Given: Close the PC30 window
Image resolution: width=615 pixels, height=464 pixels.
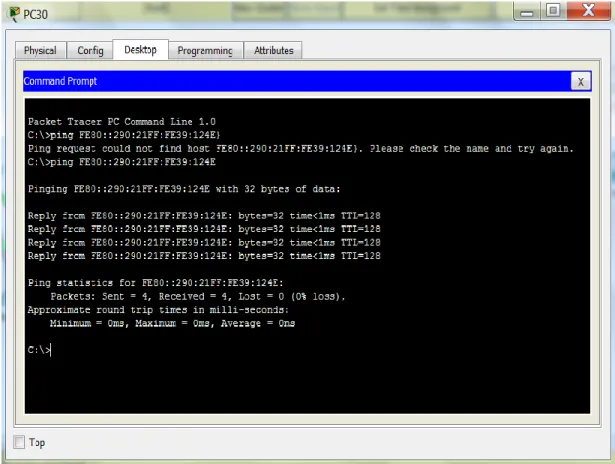Looking at the screenshot, I should click(588, 11).
